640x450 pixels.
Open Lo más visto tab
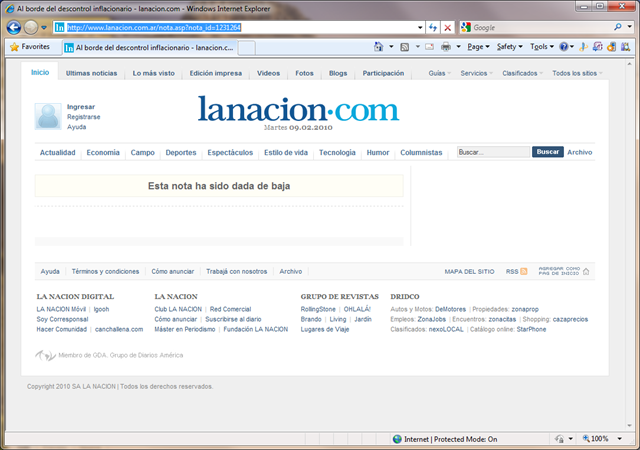tap(153, 73)
